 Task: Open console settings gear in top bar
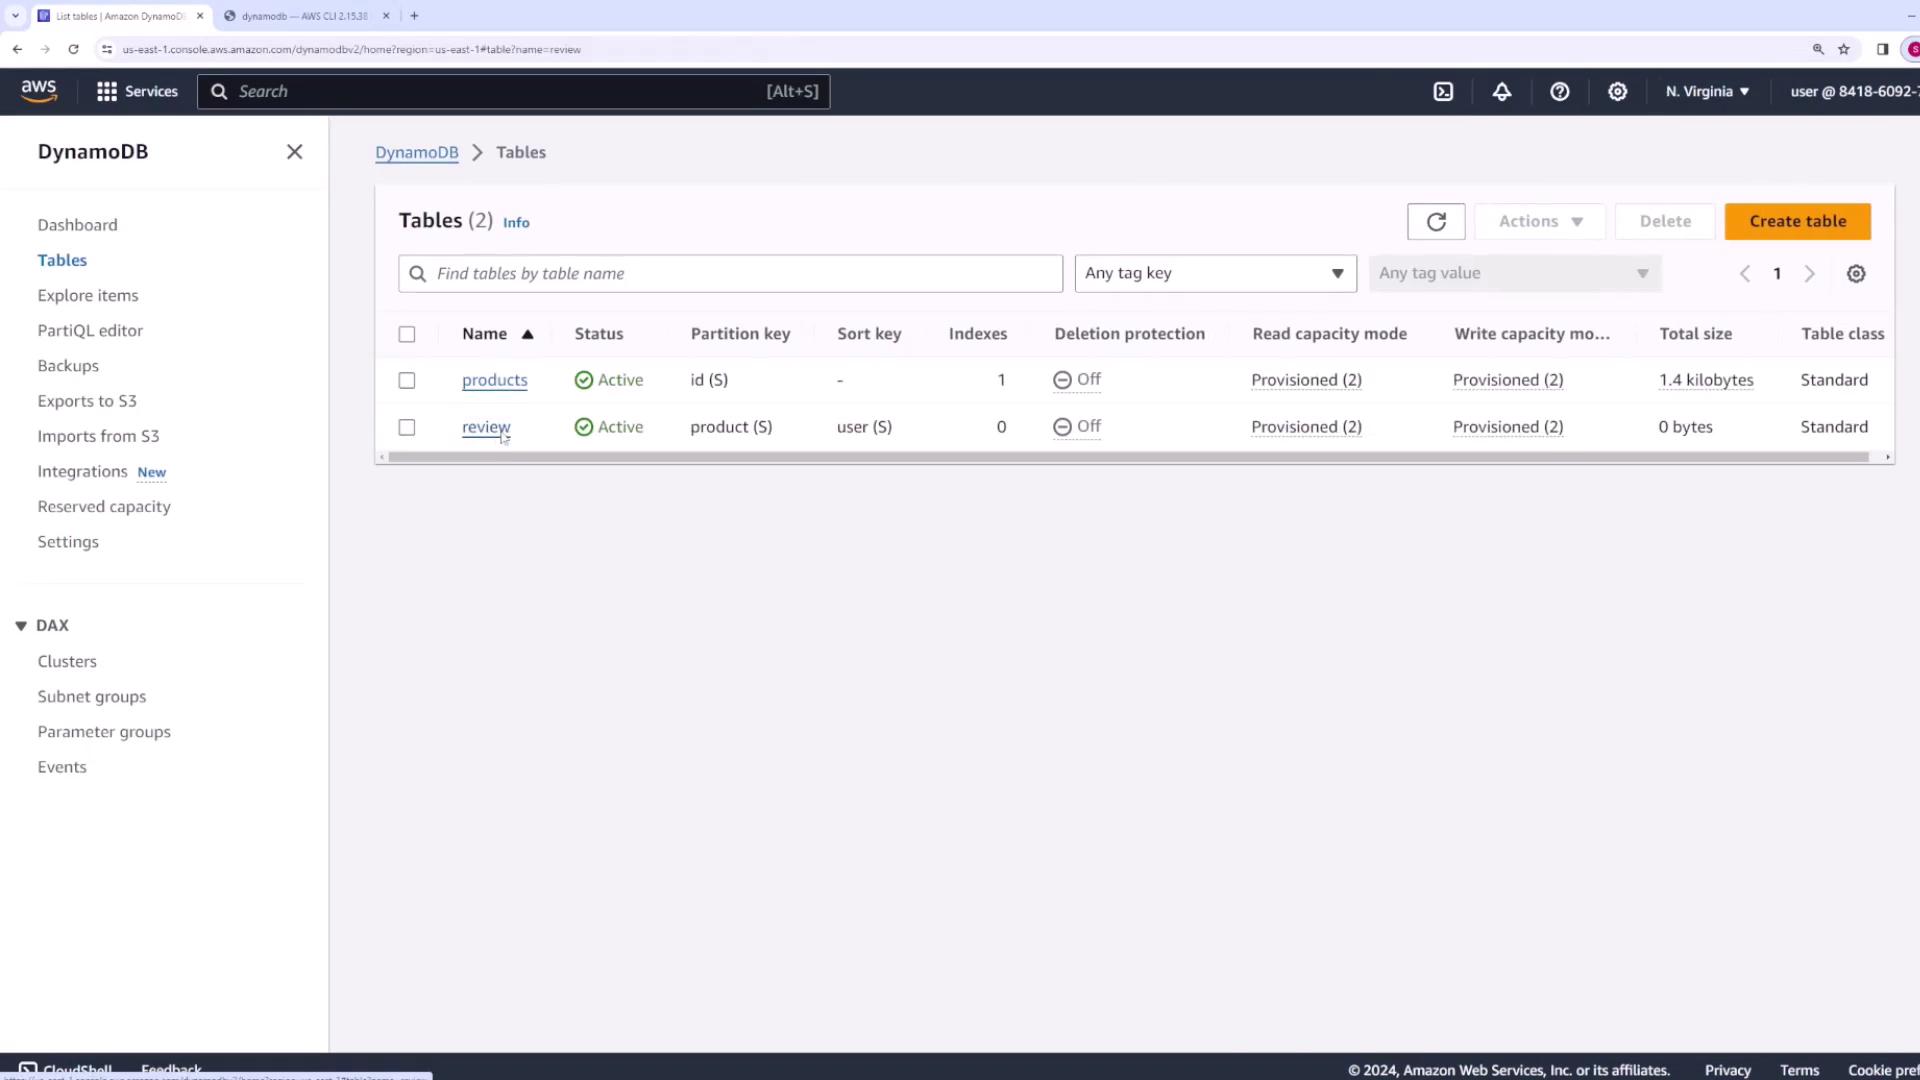pyautogui.click(x=1617, y=91)
